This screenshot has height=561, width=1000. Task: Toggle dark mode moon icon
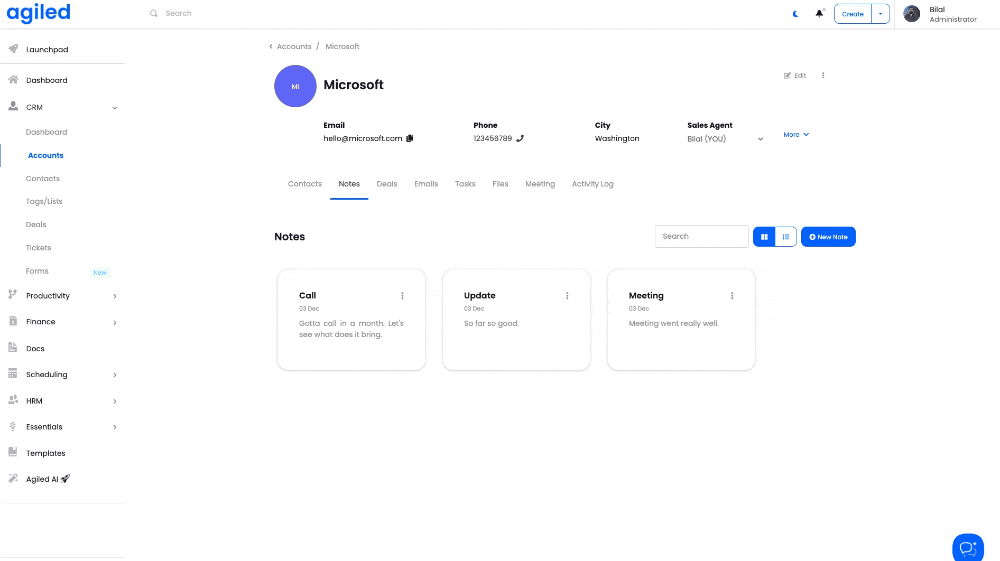tap(795, 13)
